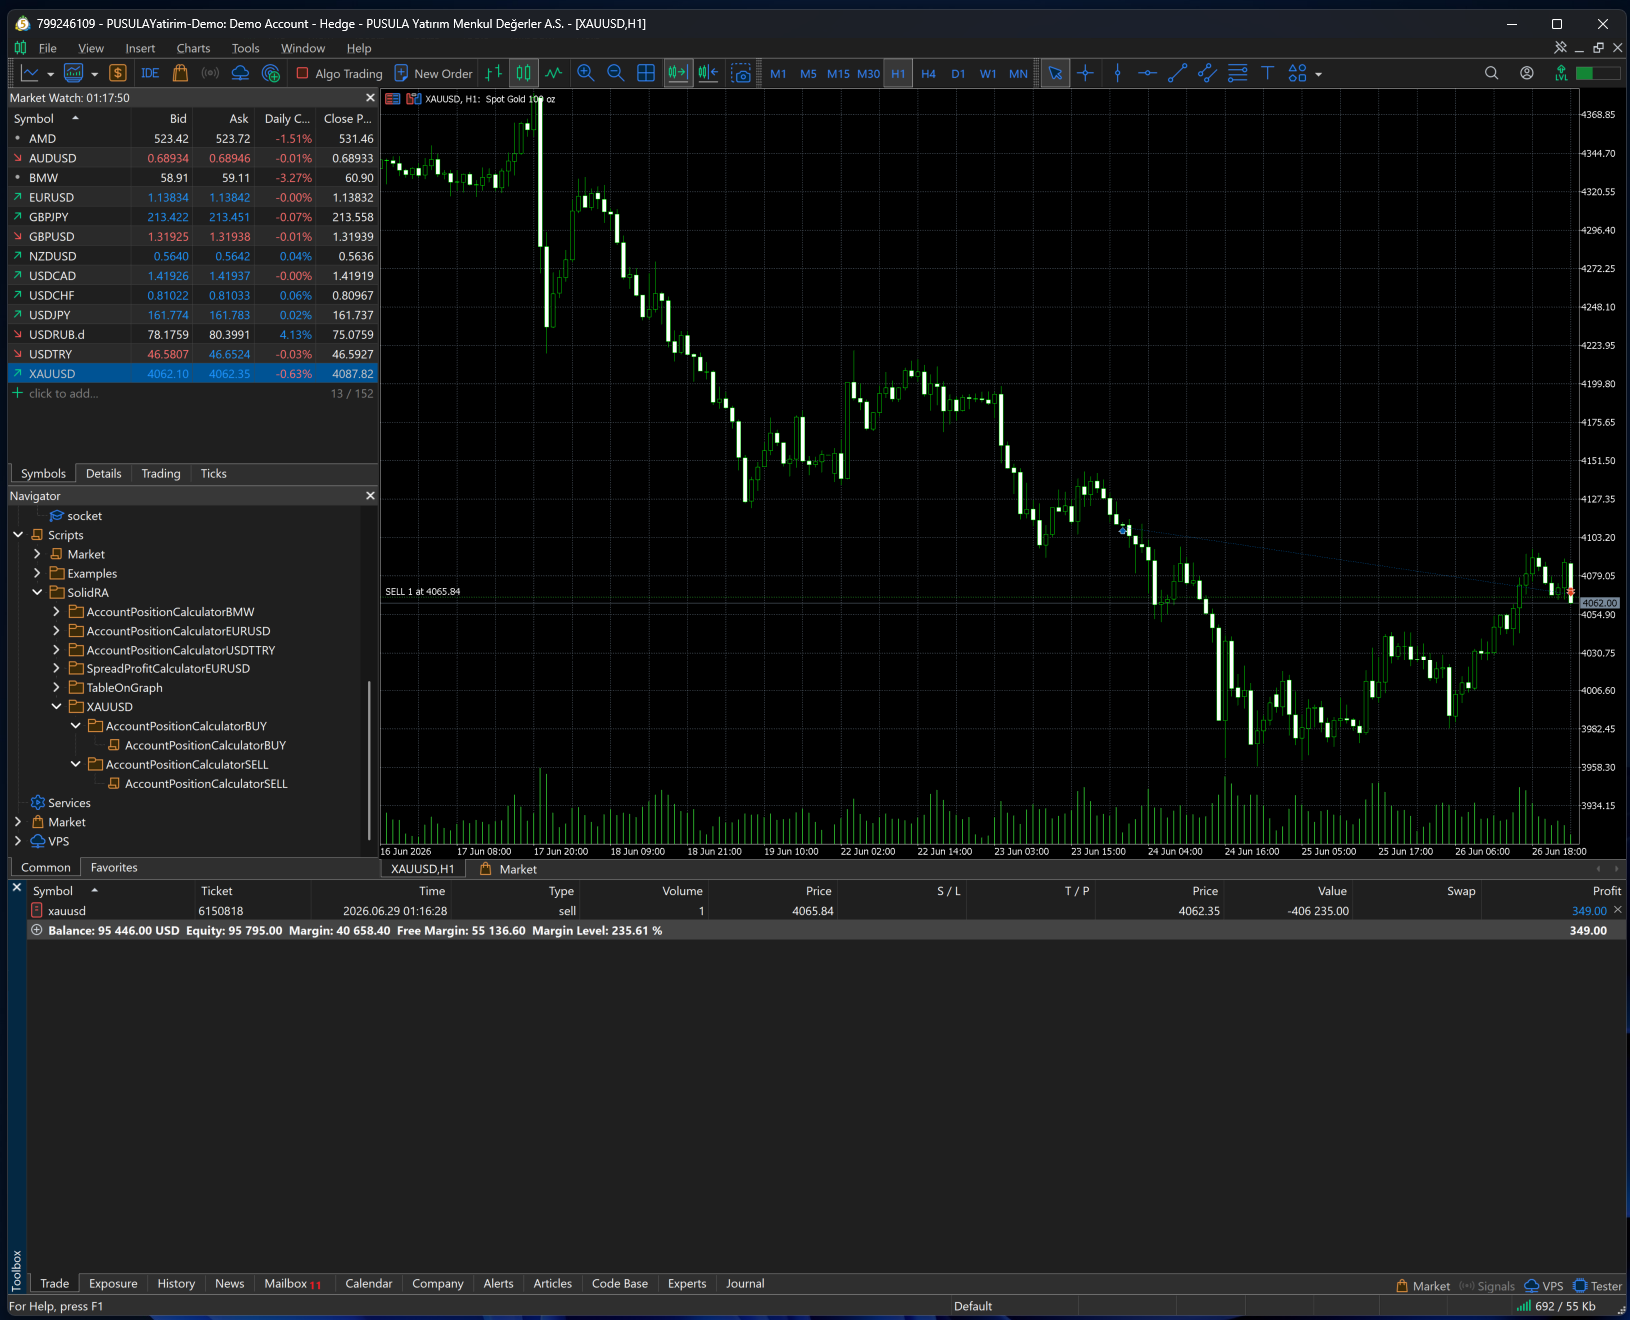This screenshot has width=1630, height=1320.
Task: Switch chart timeframe to H4
Action: 928,74
